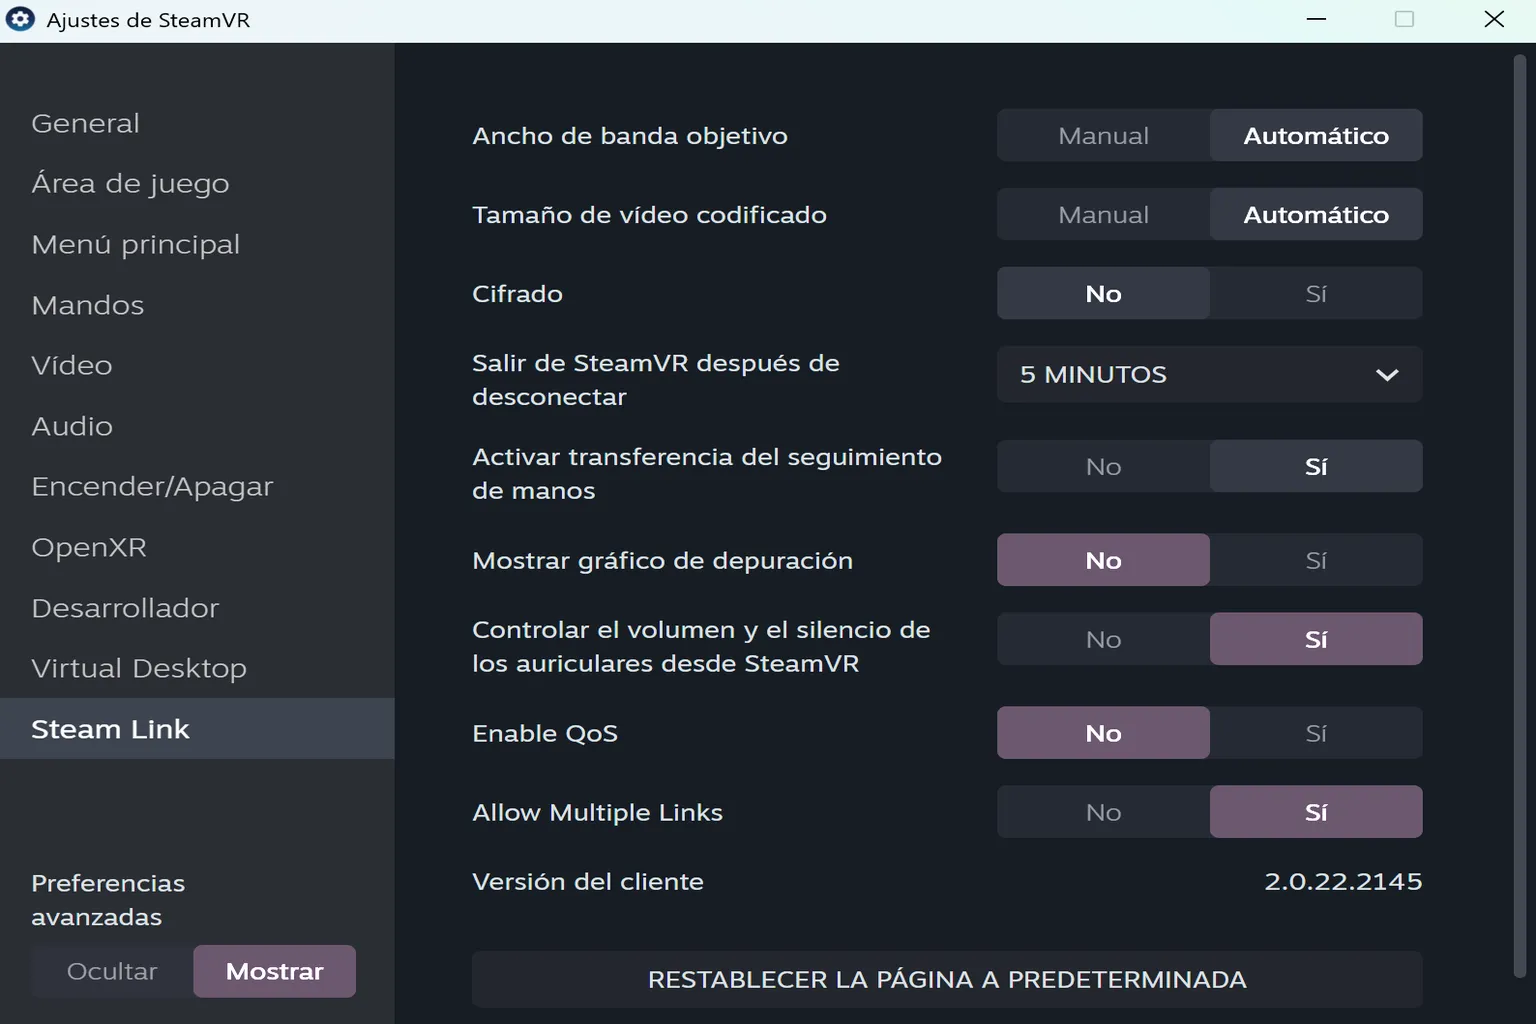Enable hand tracking transfer with Sí
This screenshot has height=1024, width=1536.
[x=1316, y=466]
